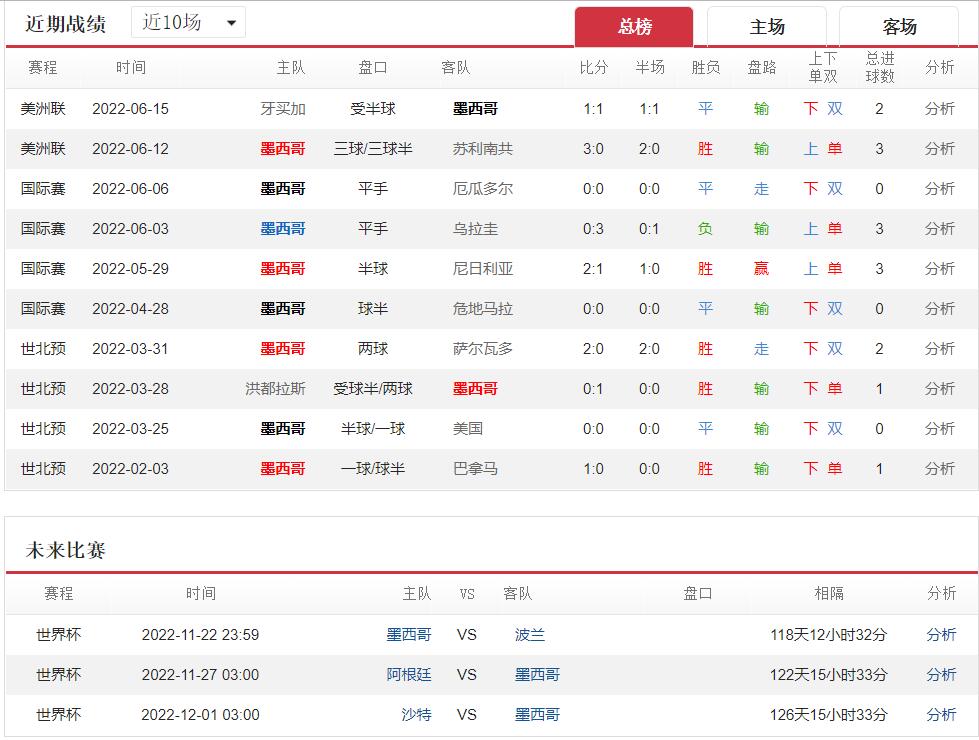Click 洪都拉斯 home team name
The width and height of the screenshot is (979, 740).
coord(275,388)
